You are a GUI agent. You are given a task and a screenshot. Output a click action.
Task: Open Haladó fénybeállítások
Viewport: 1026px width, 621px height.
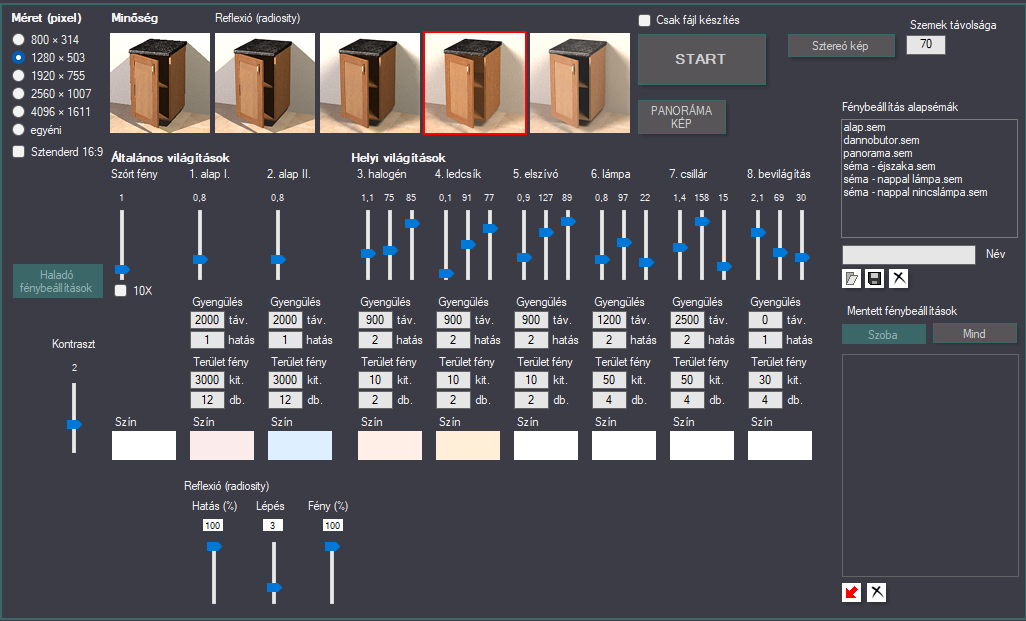coord(58,281)
